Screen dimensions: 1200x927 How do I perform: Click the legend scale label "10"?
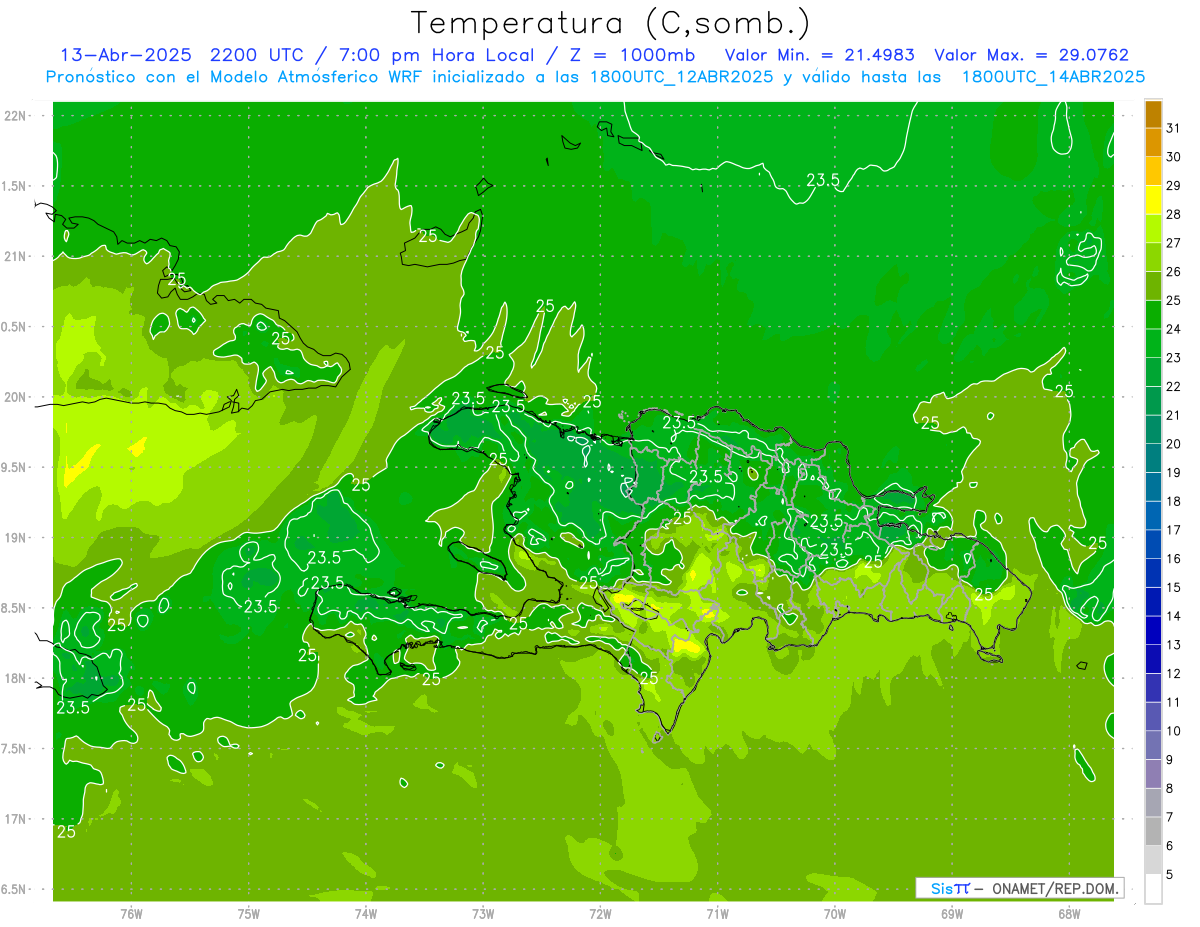coord(1173,730)
